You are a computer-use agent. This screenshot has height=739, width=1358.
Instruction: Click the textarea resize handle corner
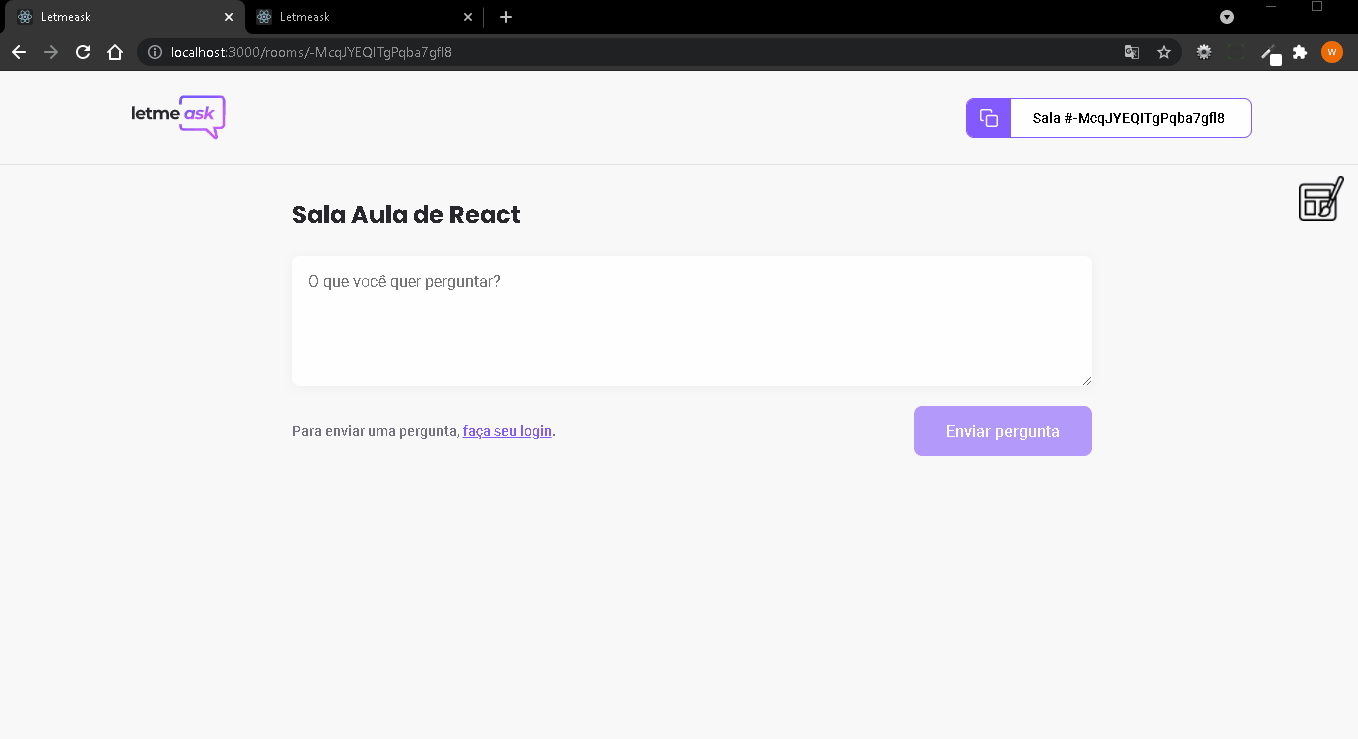pos(1086,380)
